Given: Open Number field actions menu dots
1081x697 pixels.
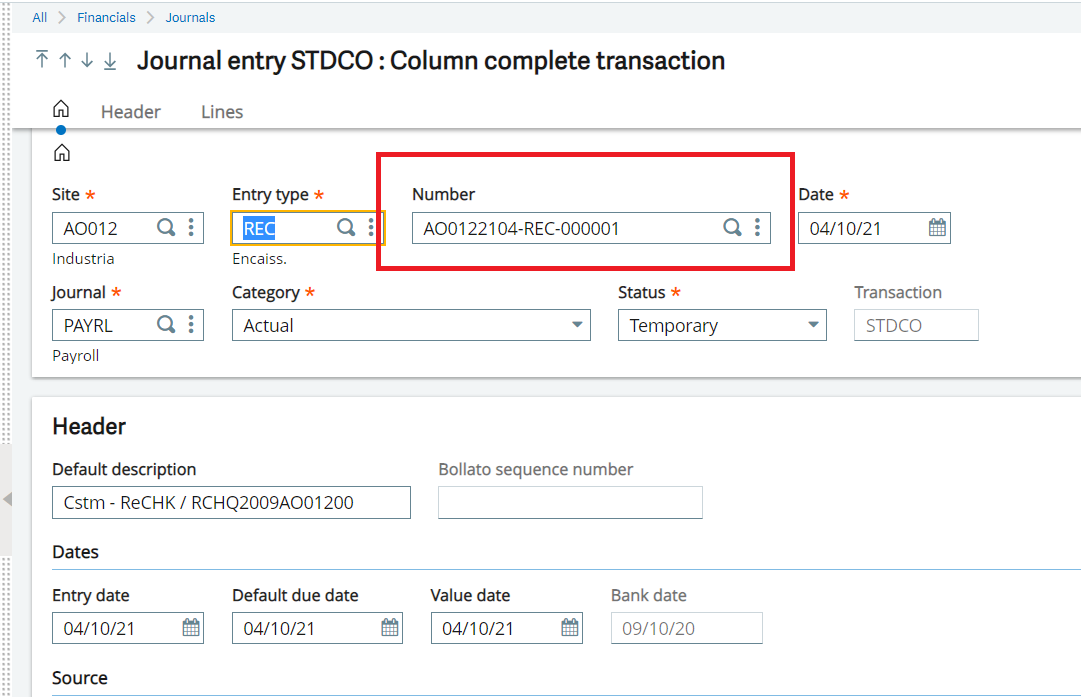Looking at the screenshot, I should (x=757, y=228).
